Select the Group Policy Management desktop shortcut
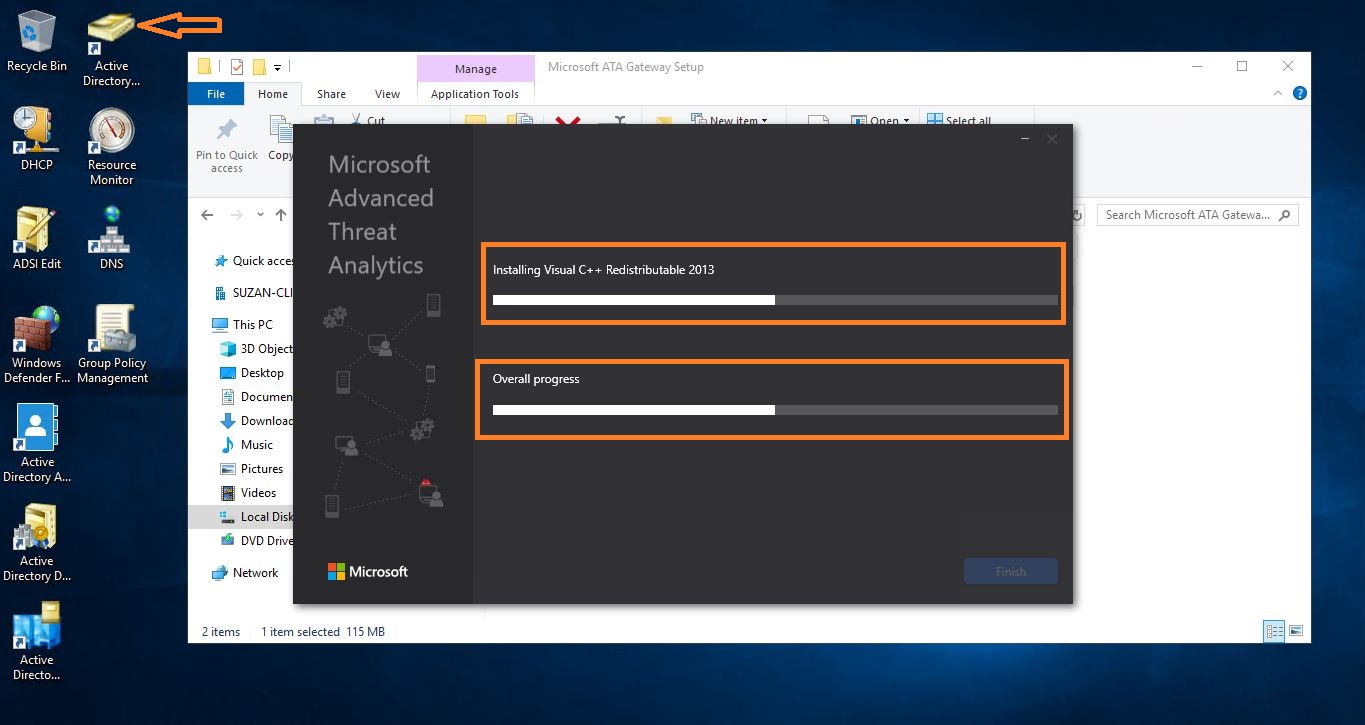 point(112,345)
